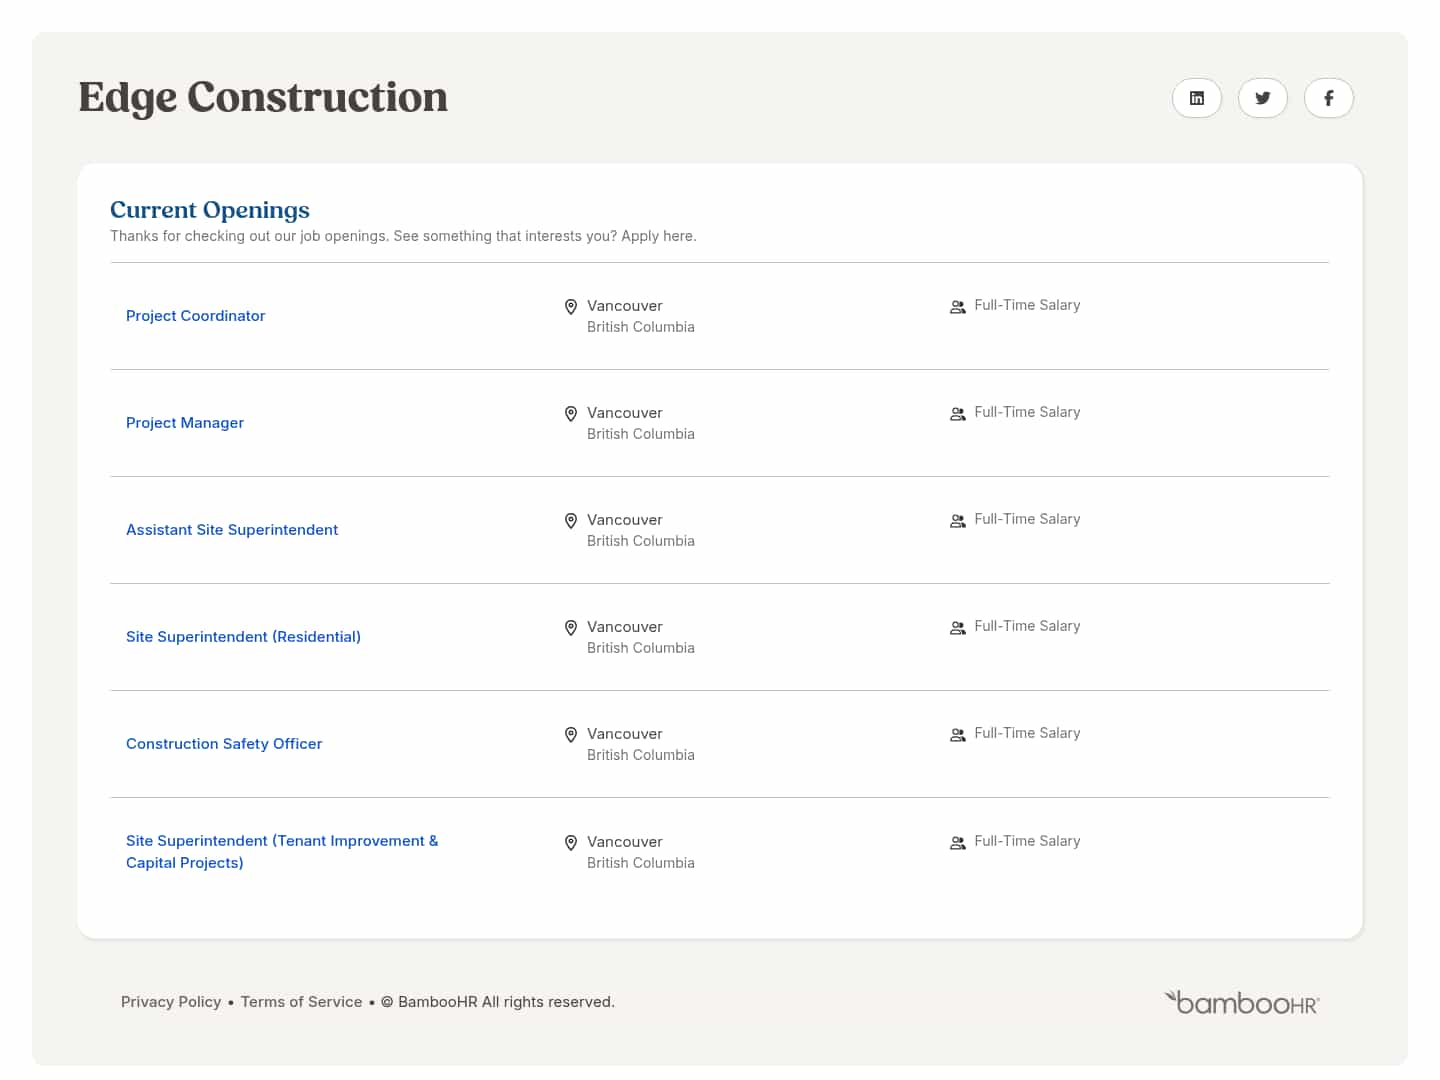Open the Privacy Policy page
The height and width of the screenshot is (1080, 1440).
[170, 1001]
